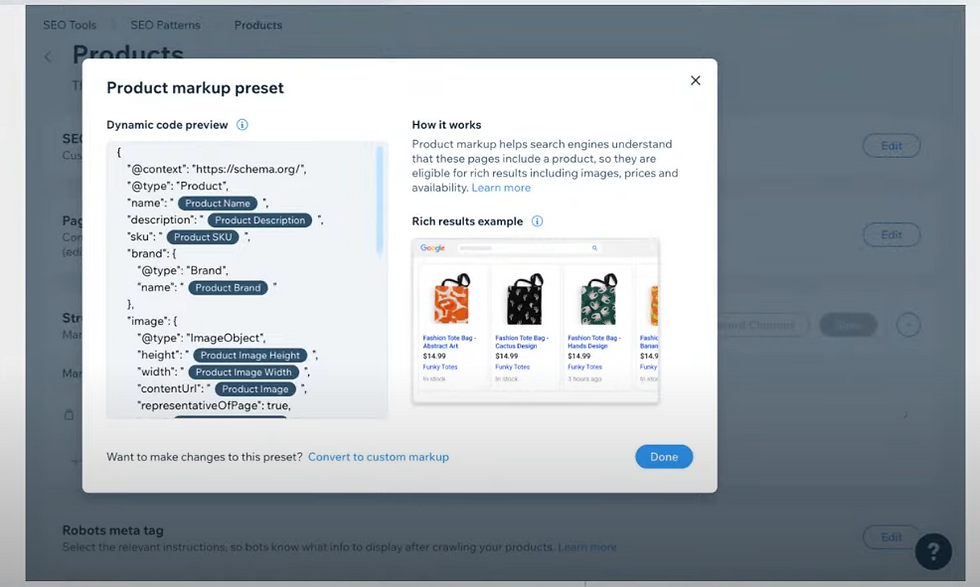This screenshot has width=980, height=587.
Task: Click the orange Abstract Art tote bag image
Action: tap(451, 299)
